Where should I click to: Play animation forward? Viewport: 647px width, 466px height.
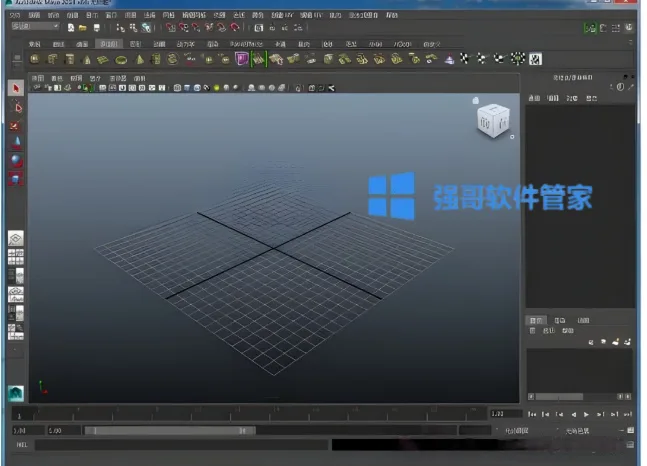pyautogui.click(x=586, y=414)
